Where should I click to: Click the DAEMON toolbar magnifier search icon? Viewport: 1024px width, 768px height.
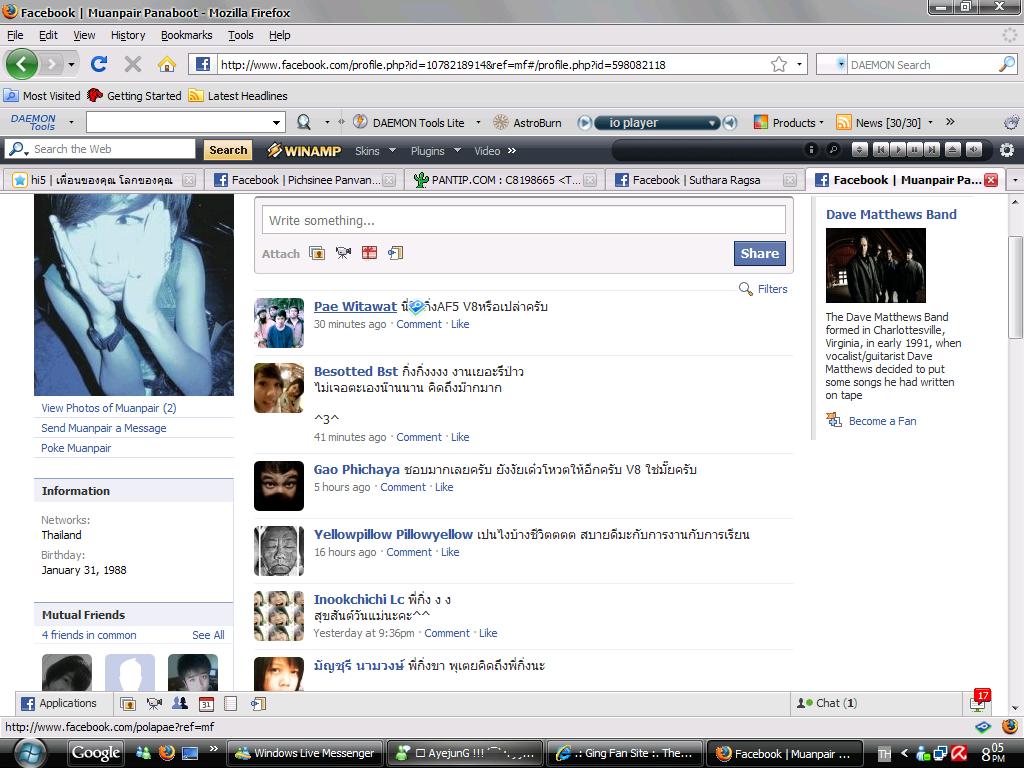304,122
